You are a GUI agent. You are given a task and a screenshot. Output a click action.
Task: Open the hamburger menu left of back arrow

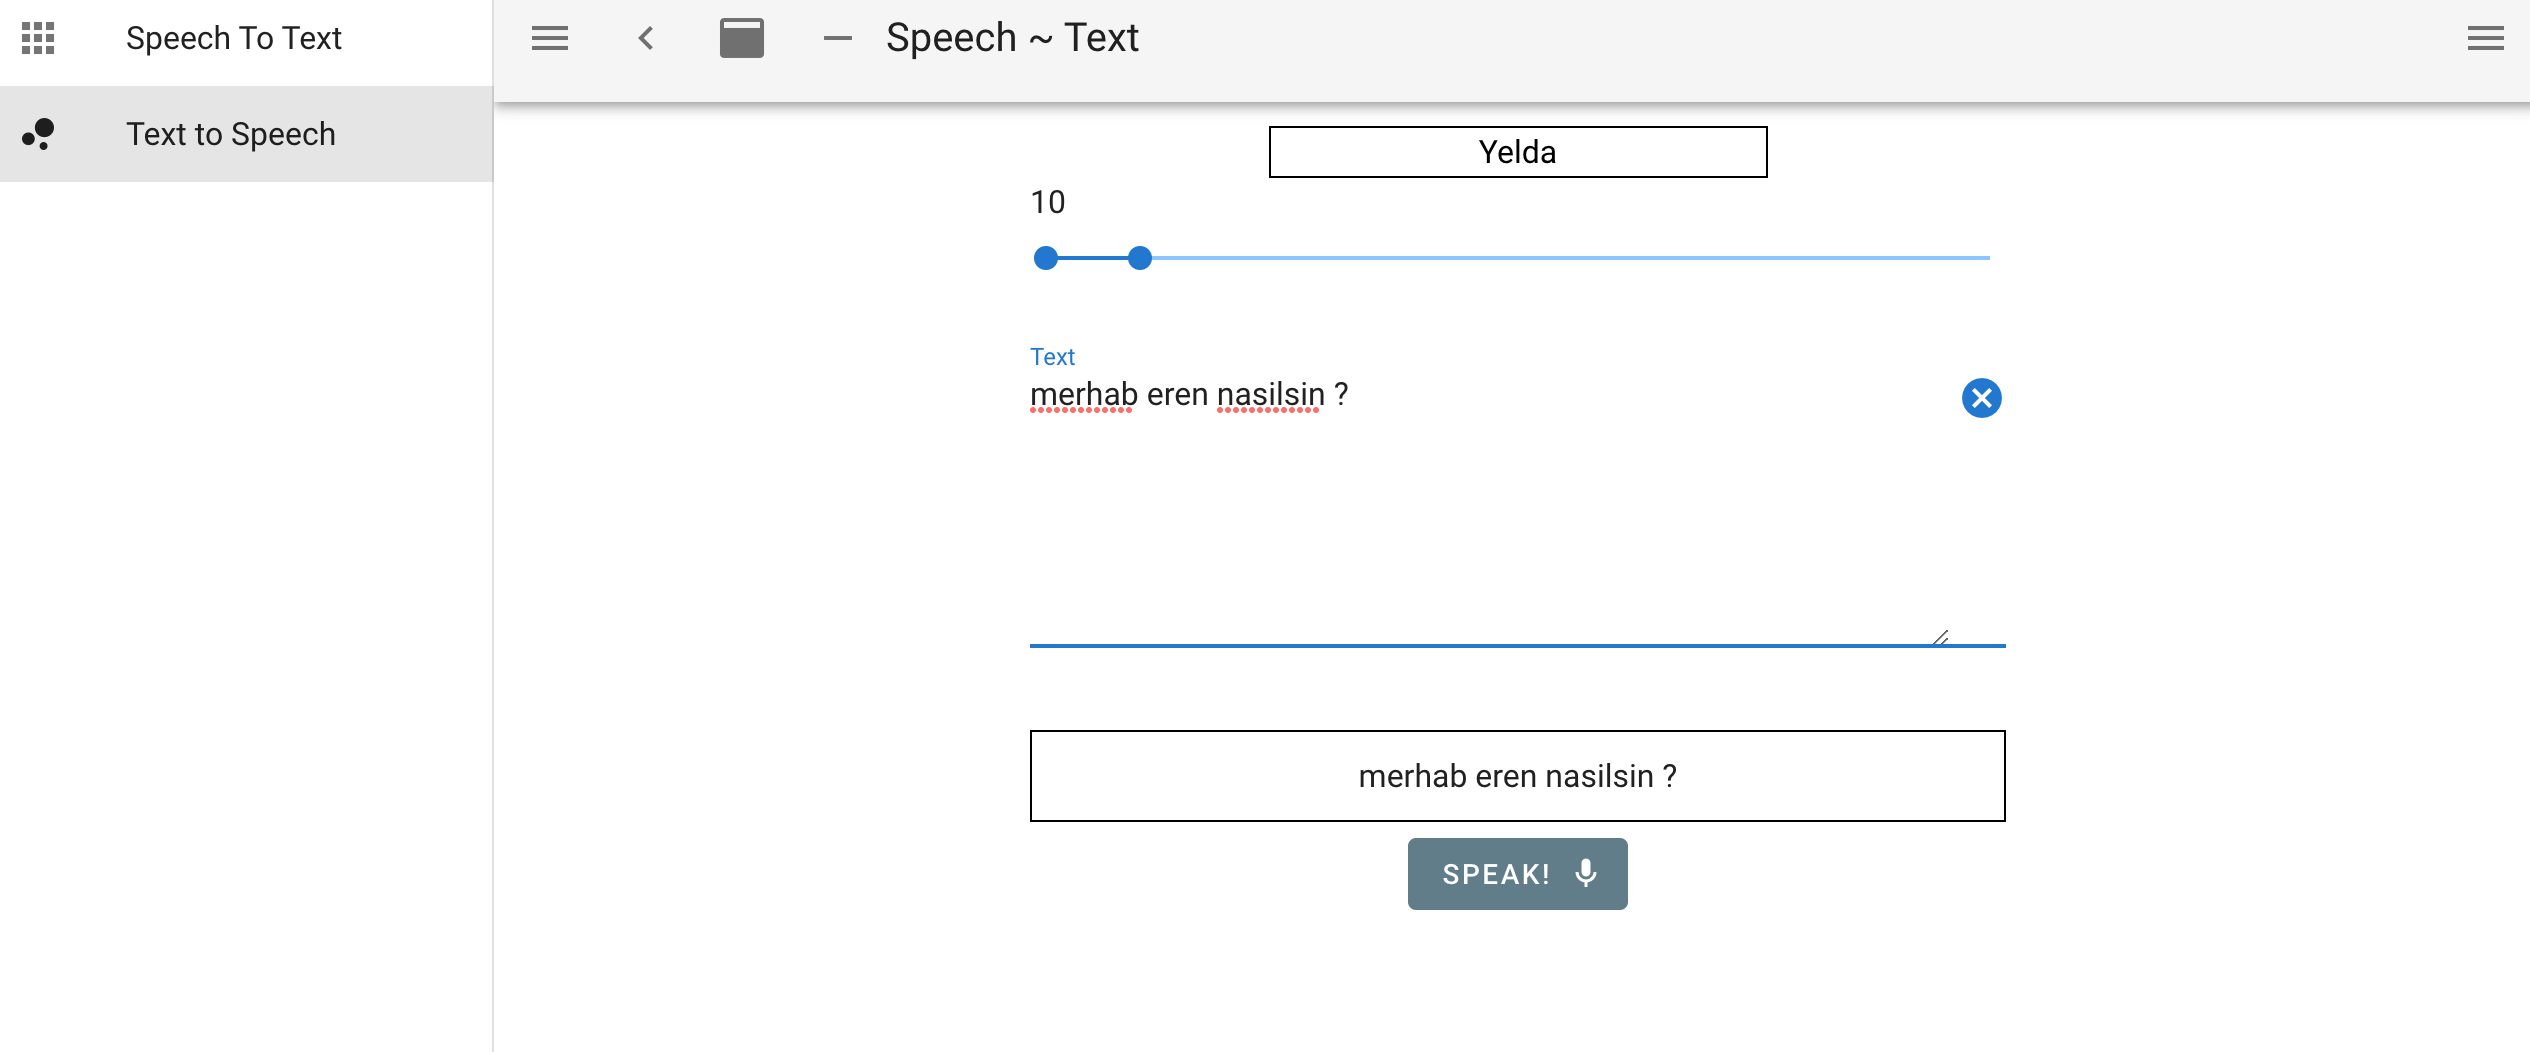pos(550,39)
